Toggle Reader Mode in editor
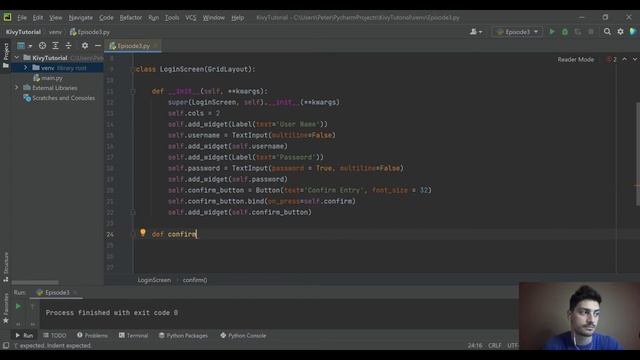This screenshot has width=640, height=360. click(576, 60)
